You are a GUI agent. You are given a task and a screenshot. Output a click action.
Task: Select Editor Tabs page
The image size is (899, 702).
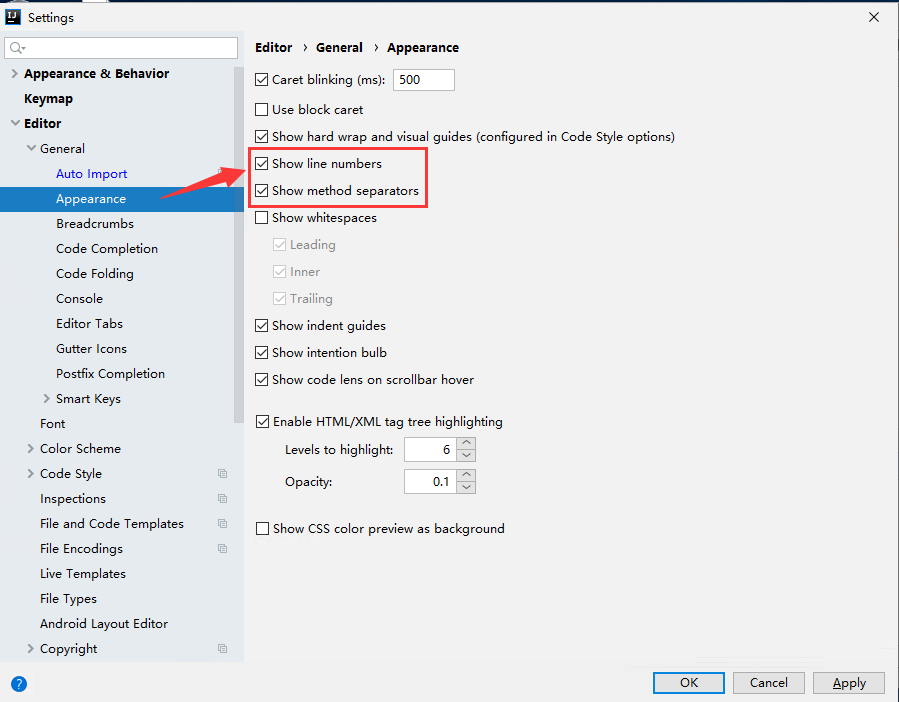[89, 323]
